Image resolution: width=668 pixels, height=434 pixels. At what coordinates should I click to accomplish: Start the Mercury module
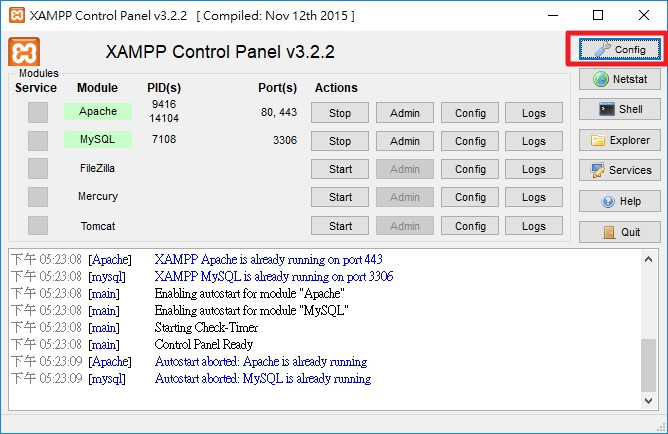point(340,197)
